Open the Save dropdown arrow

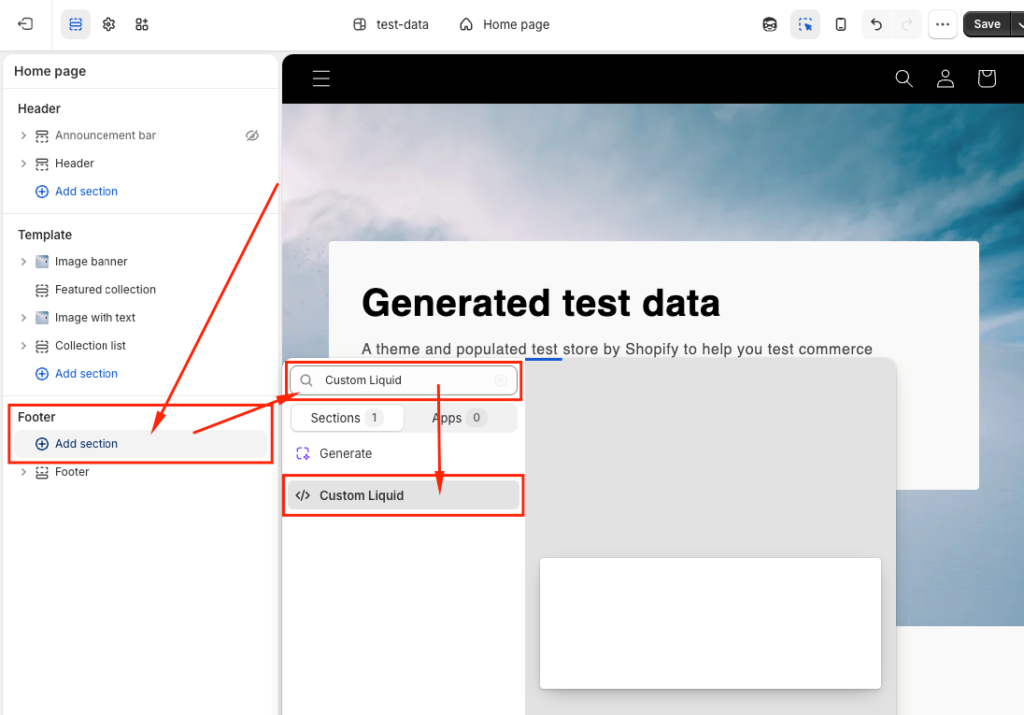[1018, 24]
